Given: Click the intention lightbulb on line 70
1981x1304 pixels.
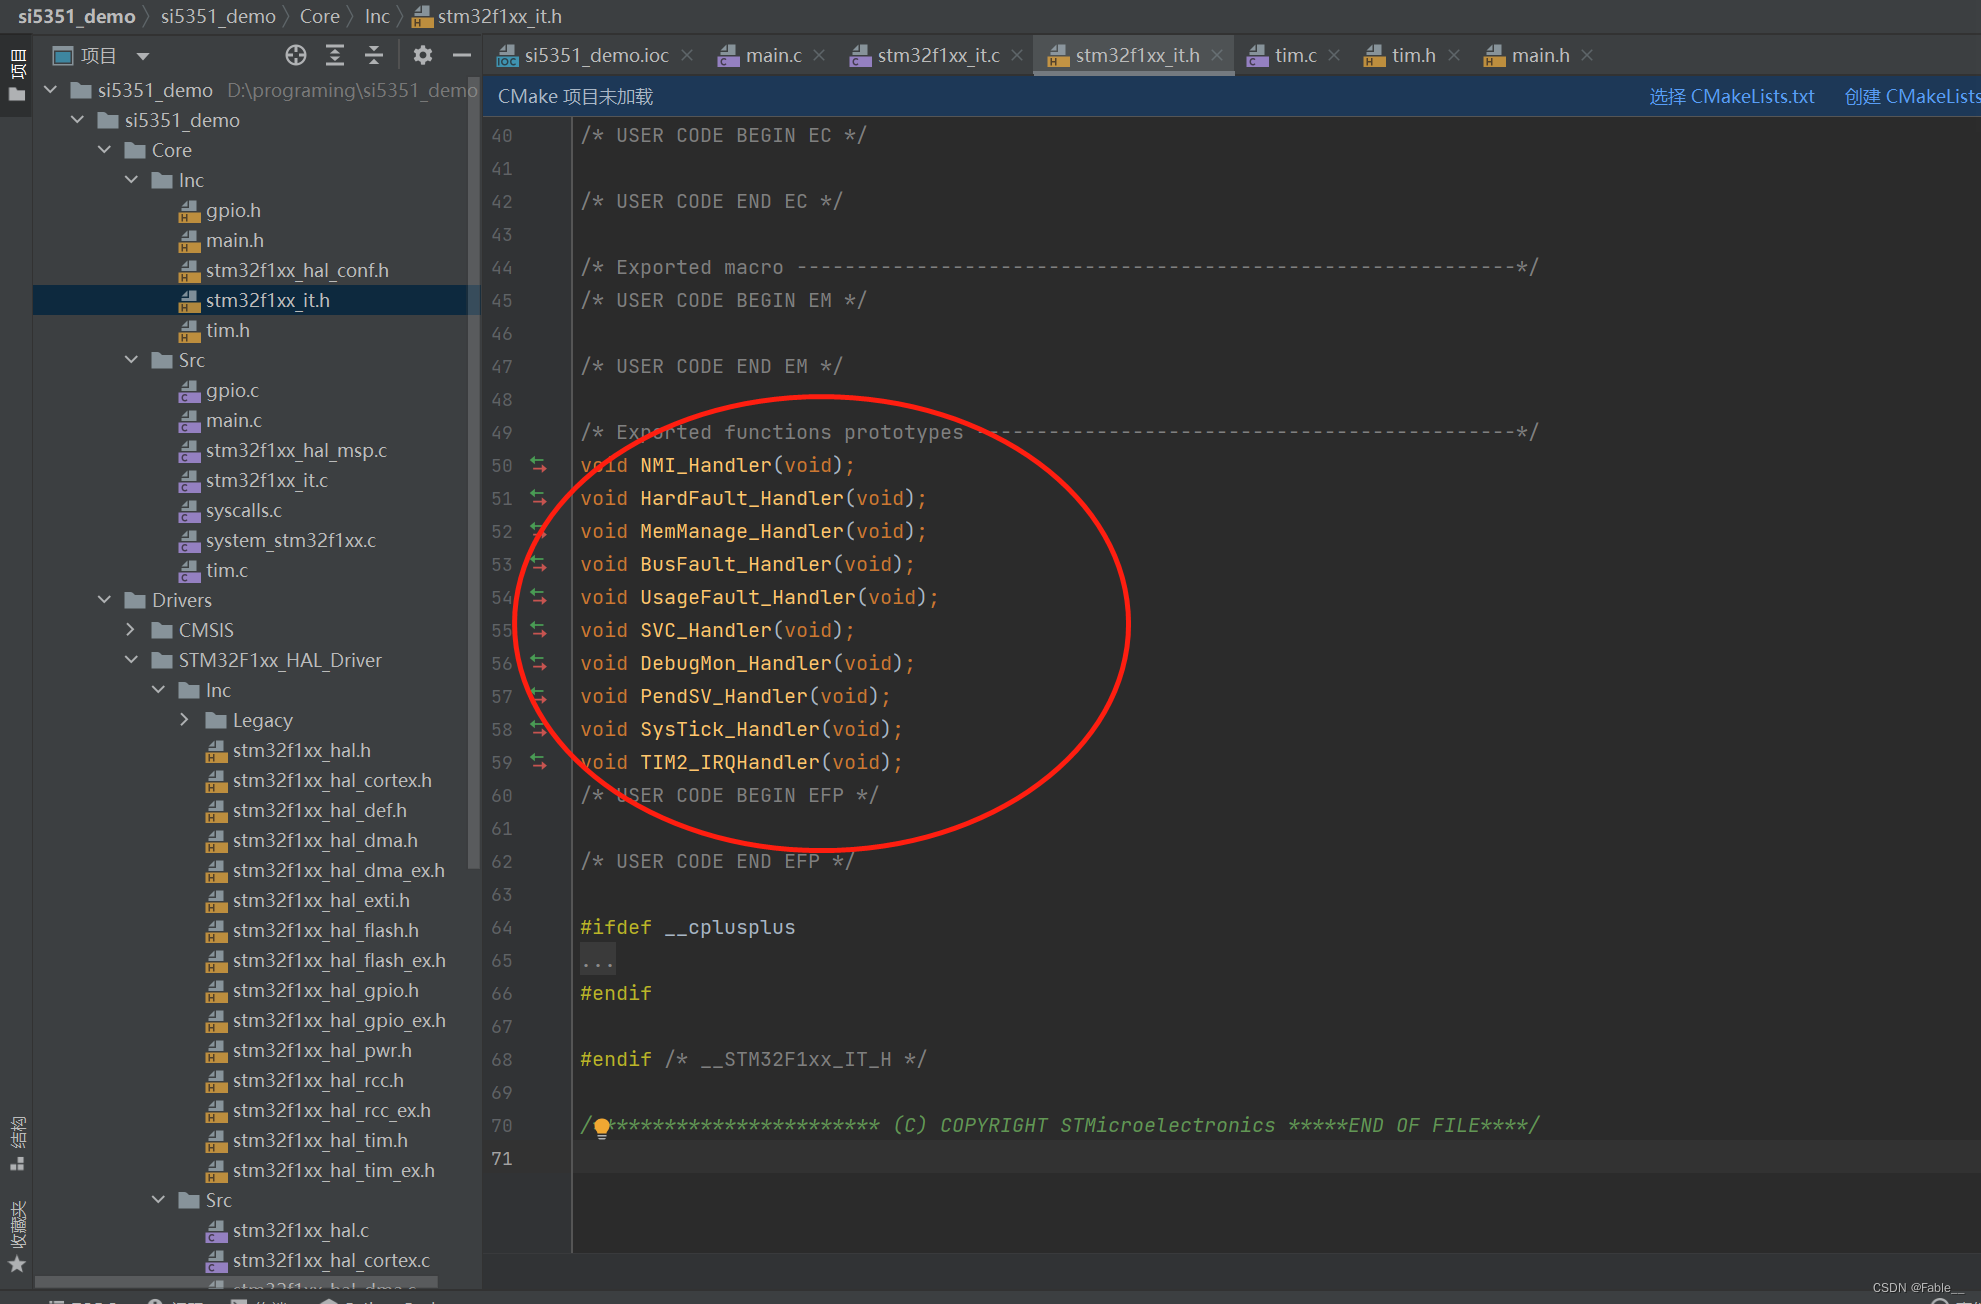Looking at the screenshot, I should coord(601,1128).
